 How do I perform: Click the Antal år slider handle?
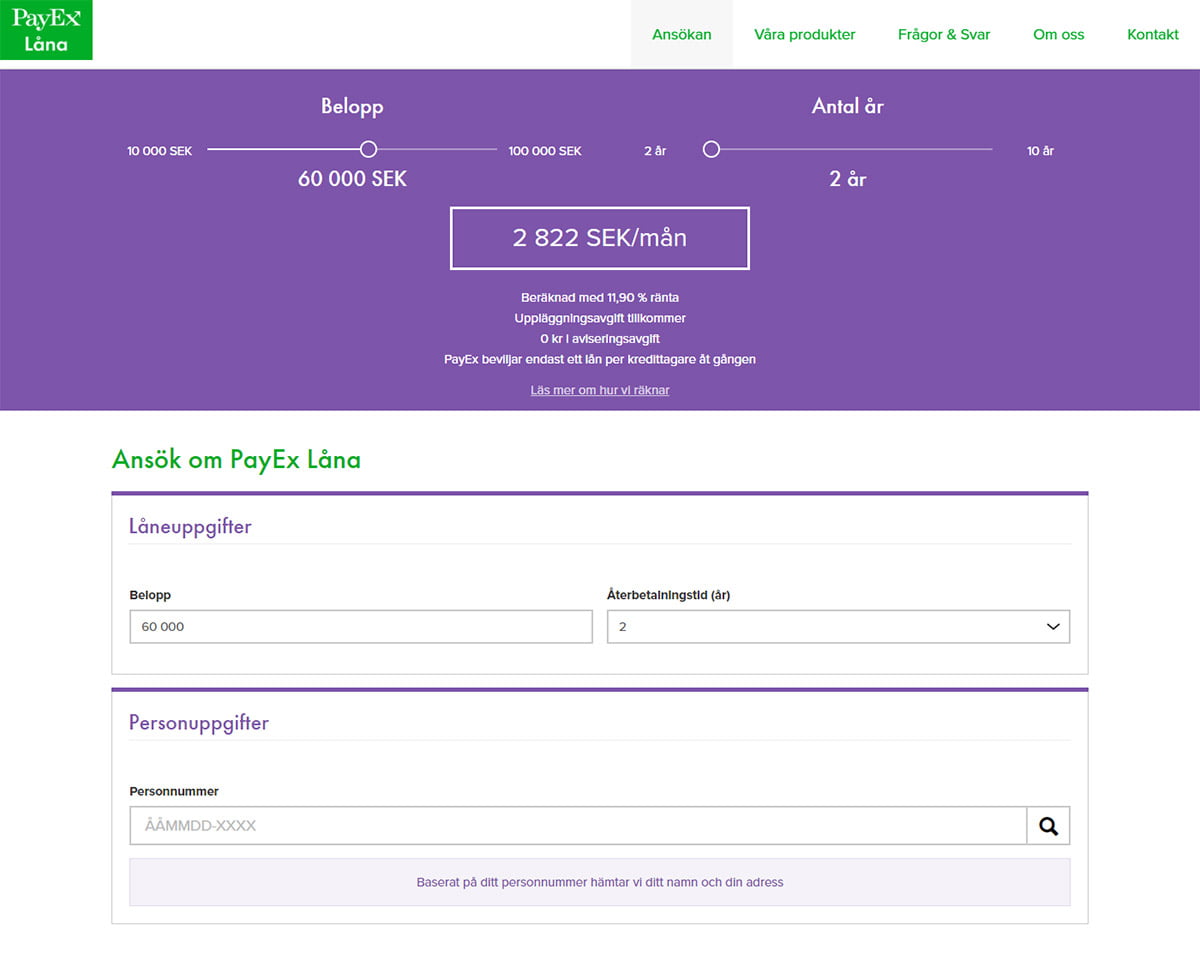[x=711, y=149]
